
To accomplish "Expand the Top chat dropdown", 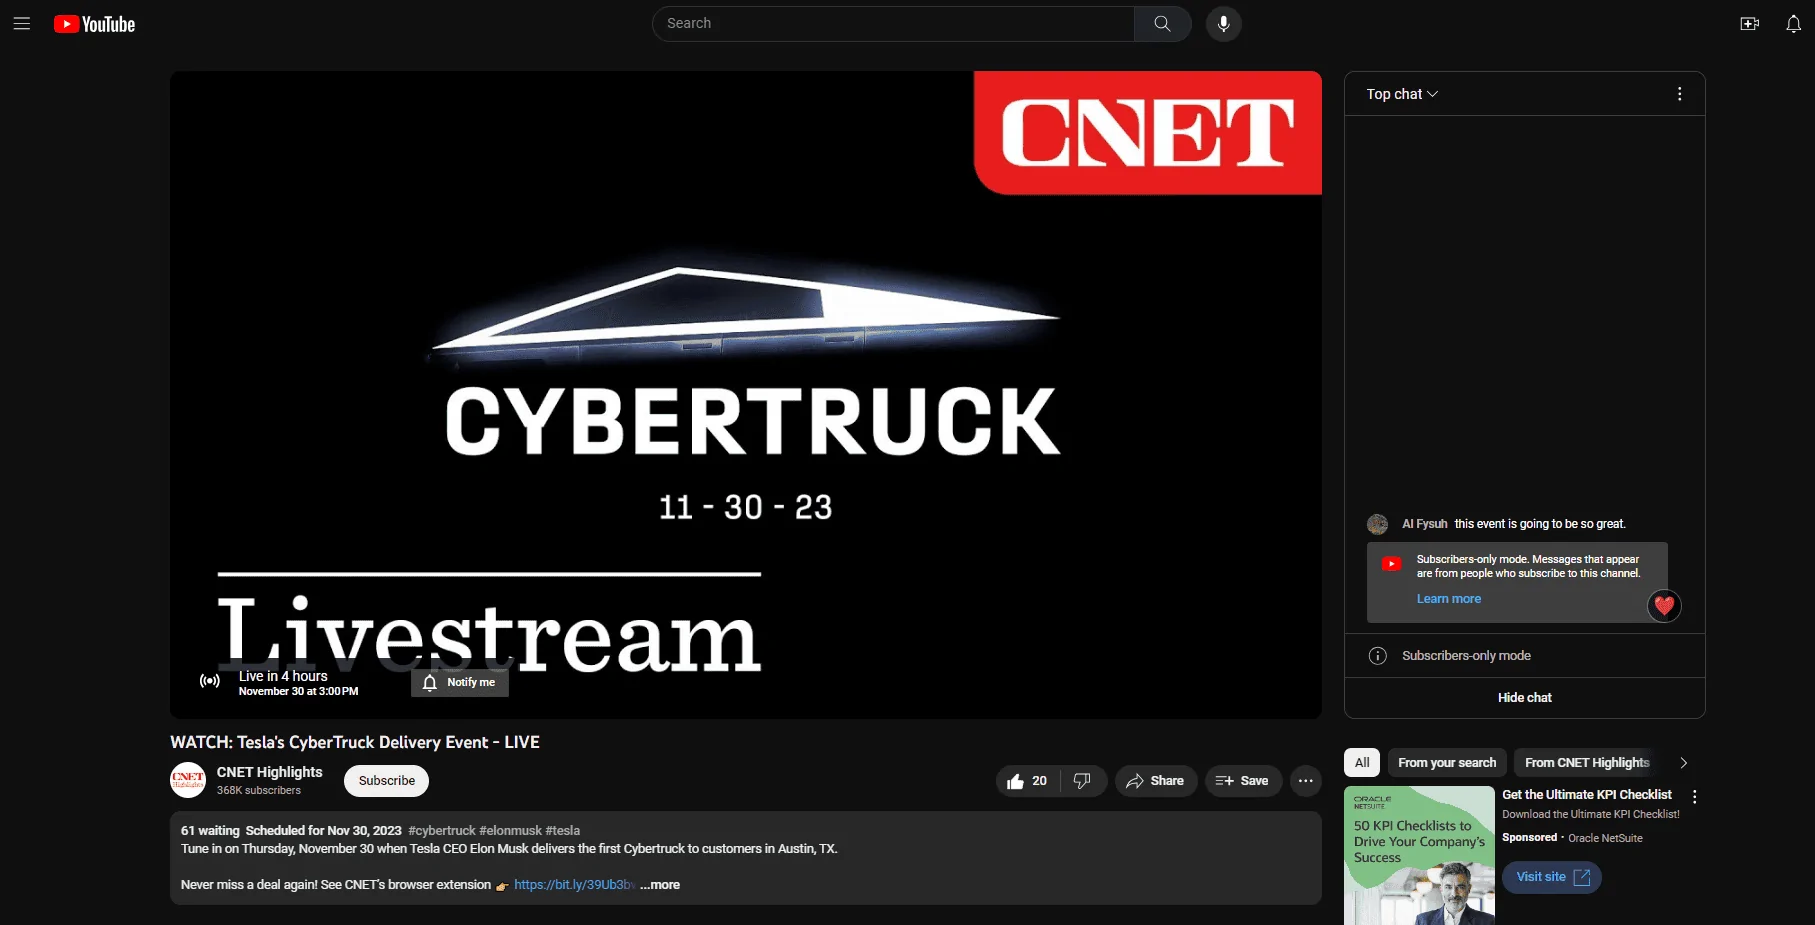I will [x=1402, y=94].
